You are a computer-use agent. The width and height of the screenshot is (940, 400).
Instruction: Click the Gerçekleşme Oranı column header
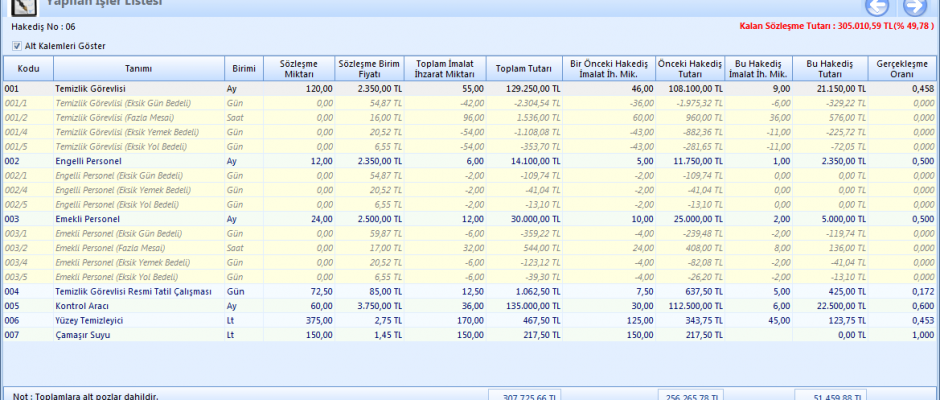tap(902, 68)
